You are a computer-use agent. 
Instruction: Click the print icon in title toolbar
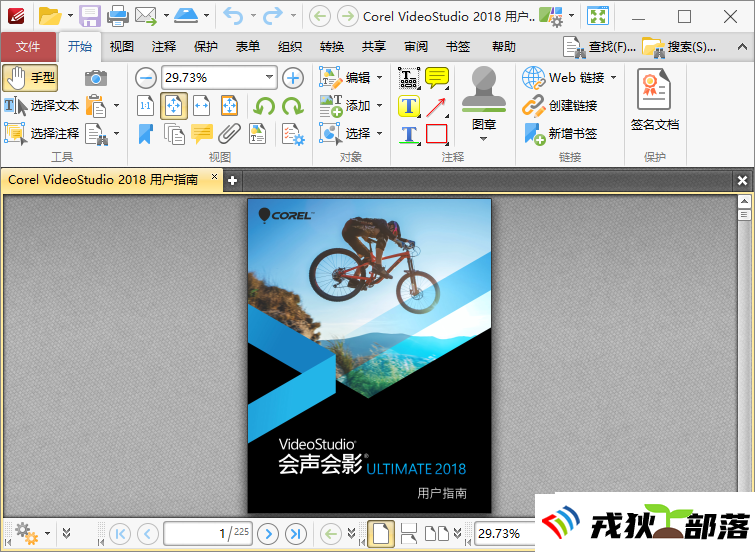(x=117, y=16)
